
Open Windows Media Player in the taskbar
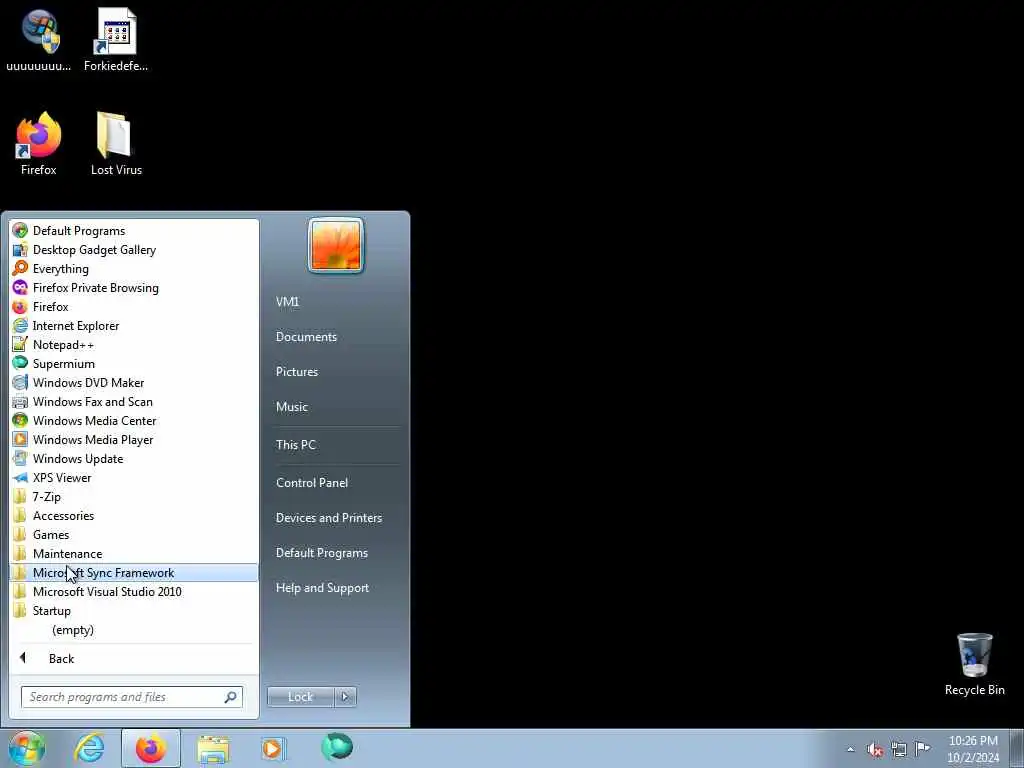pos(273,748)
